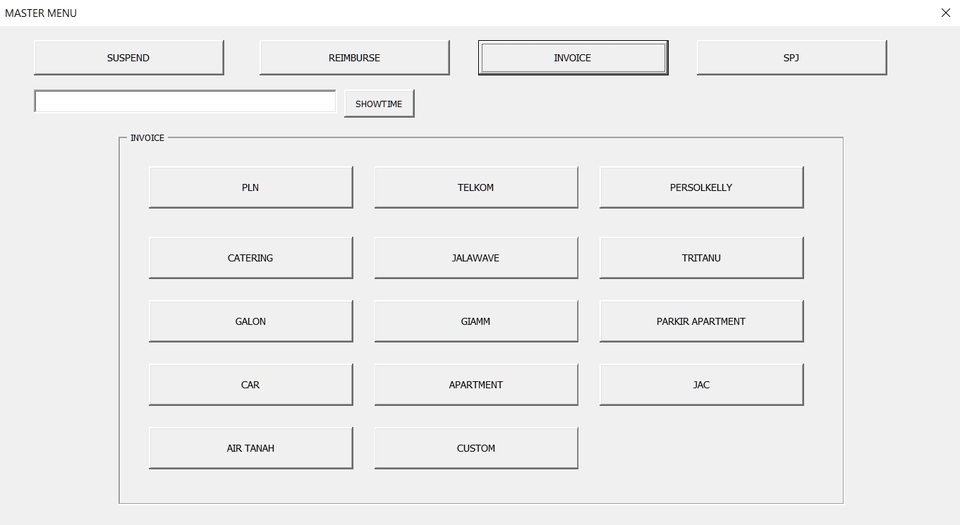Screen dimensions: 960x525
Task: Choose the PERSOLKELLY invoice
Action: coord(701,188)
